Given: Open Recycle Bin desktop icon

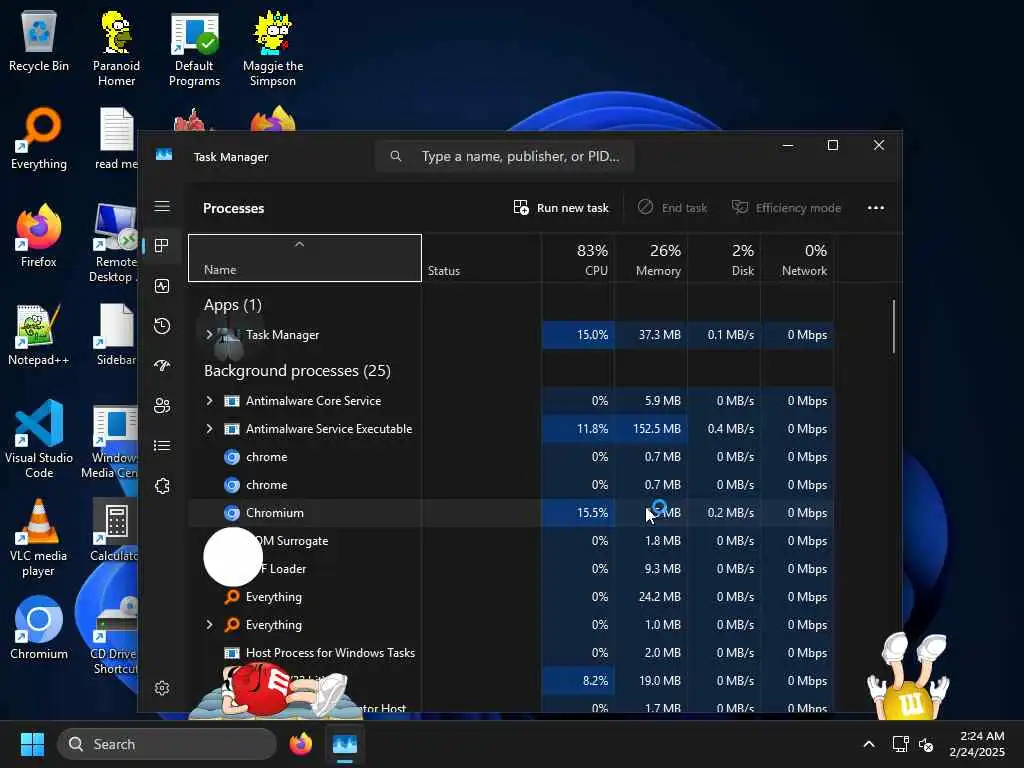Looking at the screenshot, I should (39, 42).
